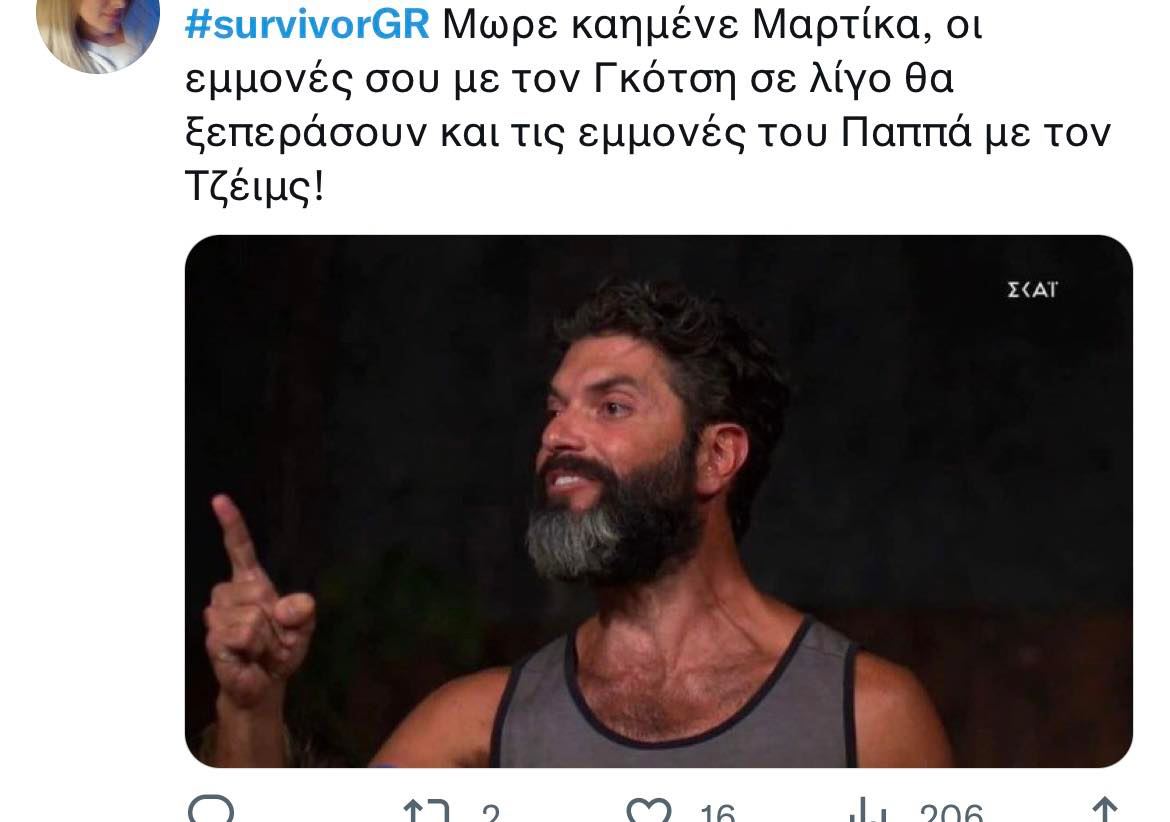
Task: Retweet using the arrows icon
Action: click(426, 811)
